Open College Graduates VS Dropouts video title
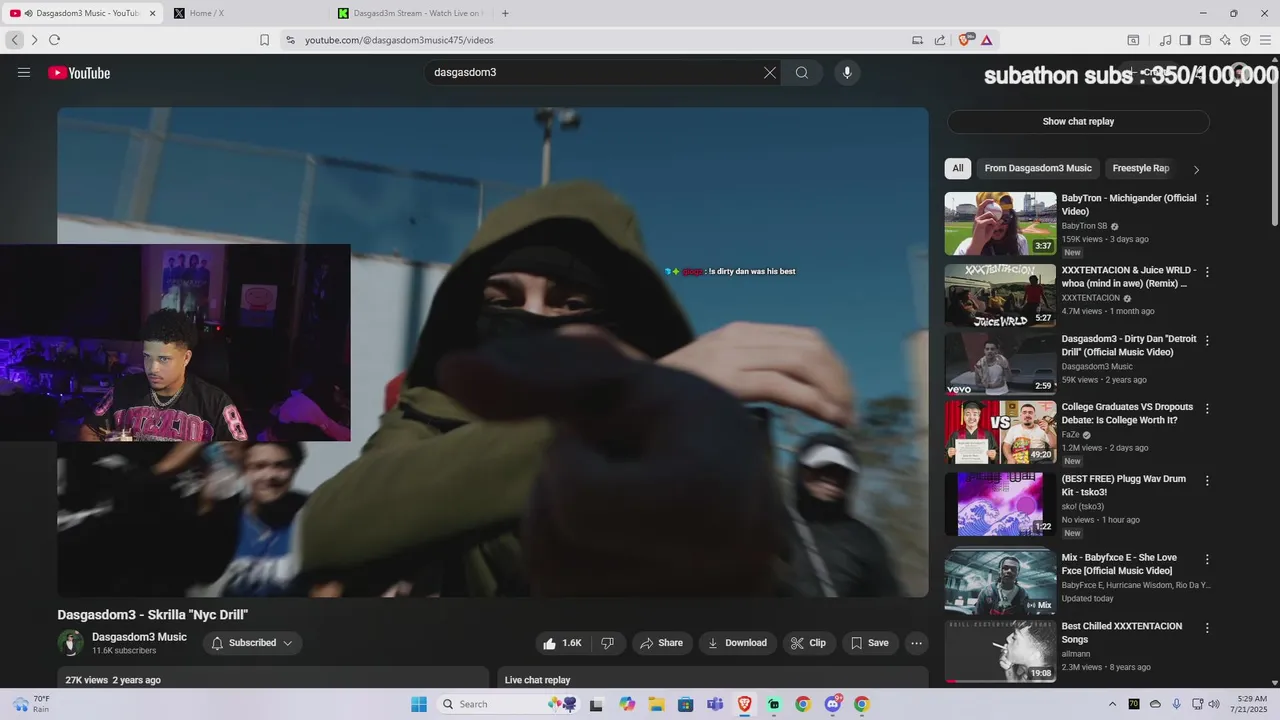Viewport: 1280px width, 720px height. (x=1127, y=414)
